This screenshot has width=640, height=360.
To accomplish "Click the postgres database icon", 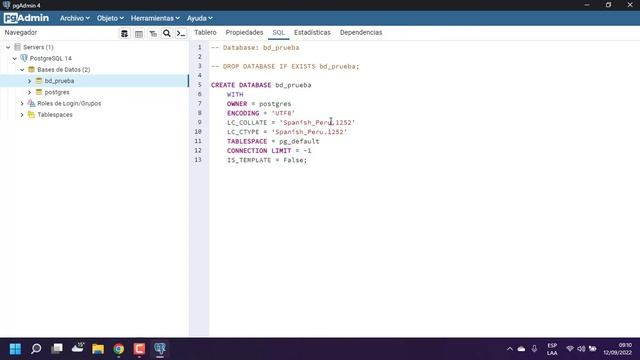I will pos(39,92).
